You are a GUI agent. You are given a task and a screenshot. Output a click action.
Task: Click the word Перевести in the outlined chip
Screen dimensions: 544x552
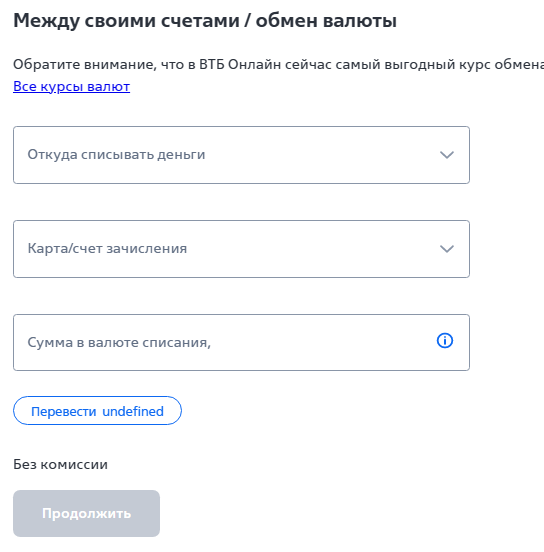pos(64,411)
